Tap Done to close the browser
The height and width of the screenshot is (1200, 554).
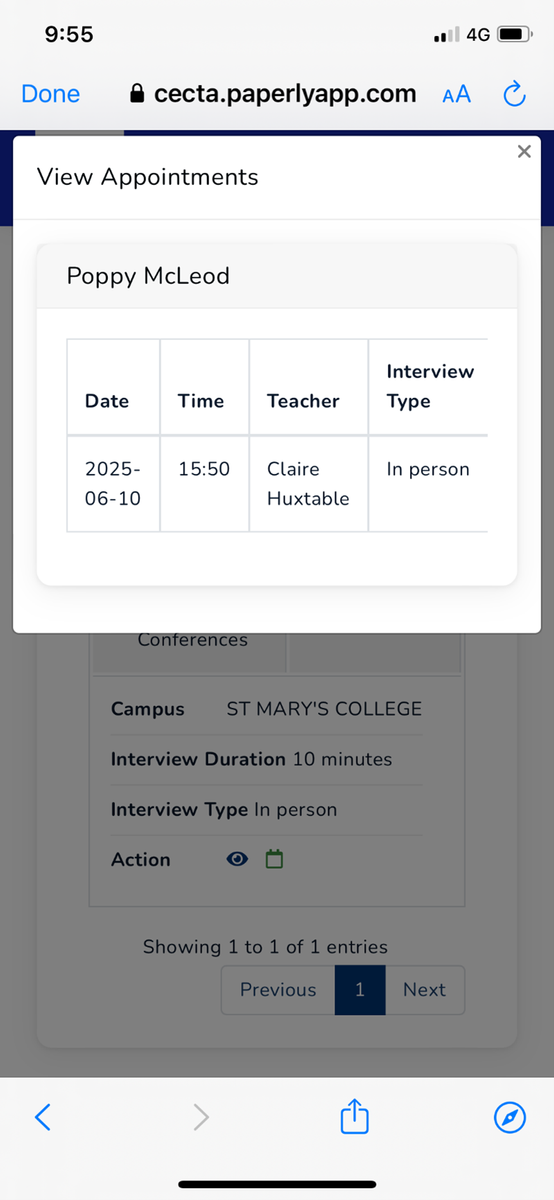click(51, 94)
